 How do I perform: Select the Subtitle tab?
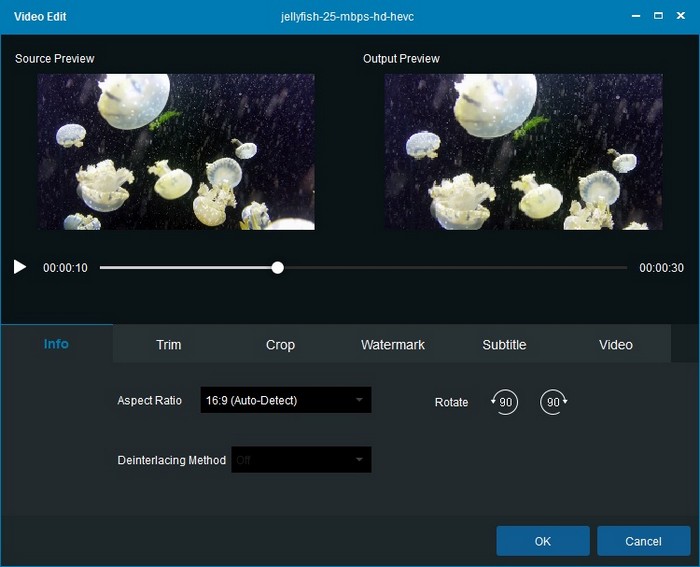pos(504,344)
